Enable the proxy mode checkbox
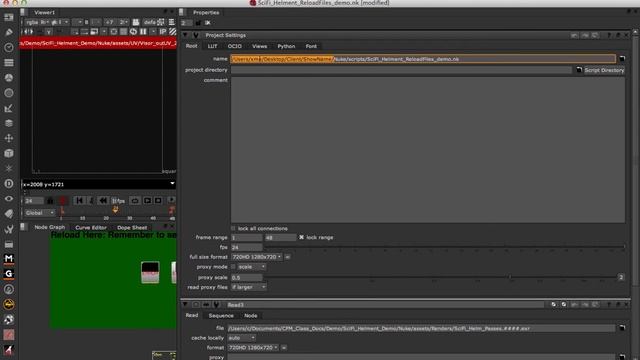 (233, 267)
